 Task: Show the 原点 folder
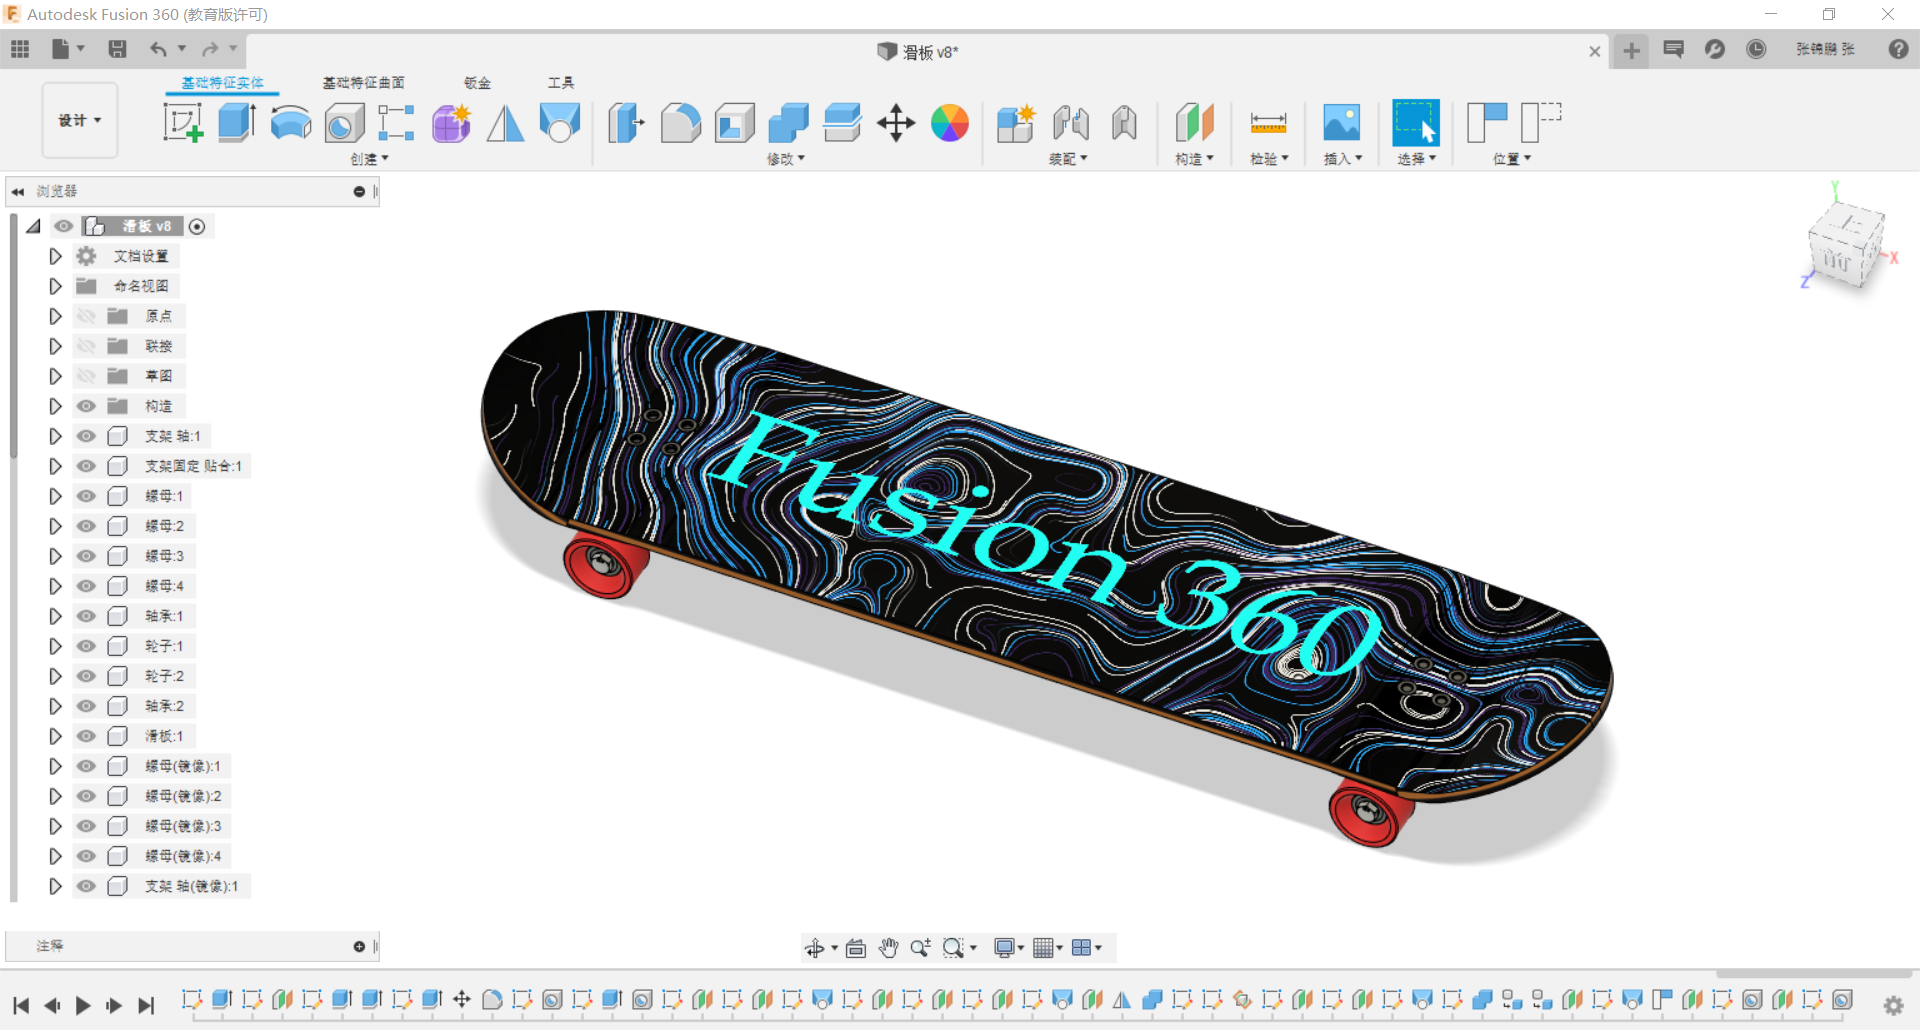click(87, 316)
